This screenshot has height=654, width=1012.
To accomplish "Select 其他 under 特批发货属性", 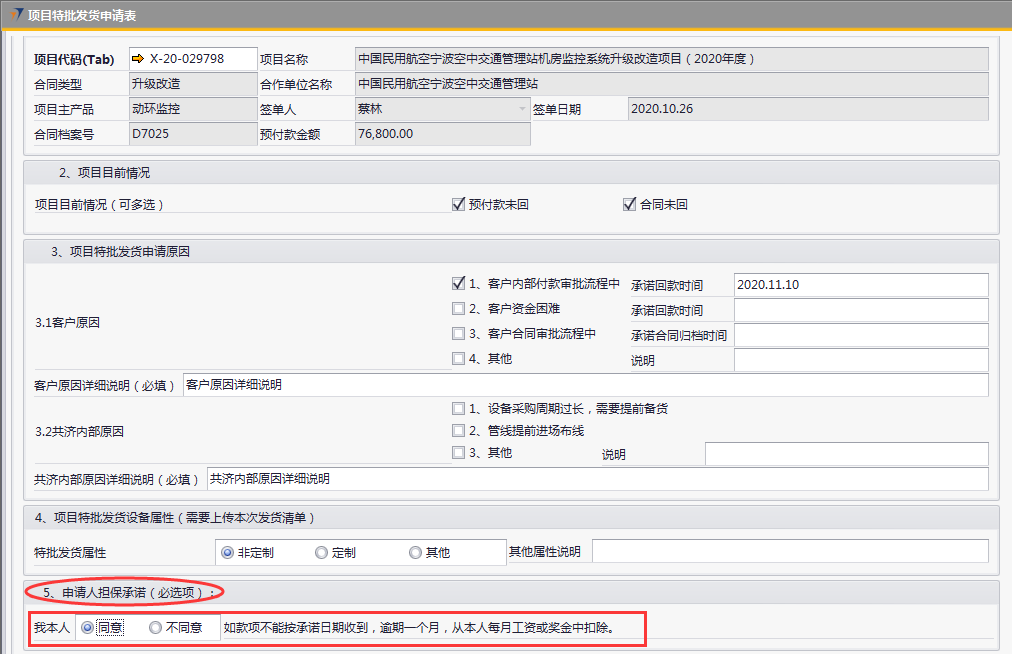I will [415, 552].
